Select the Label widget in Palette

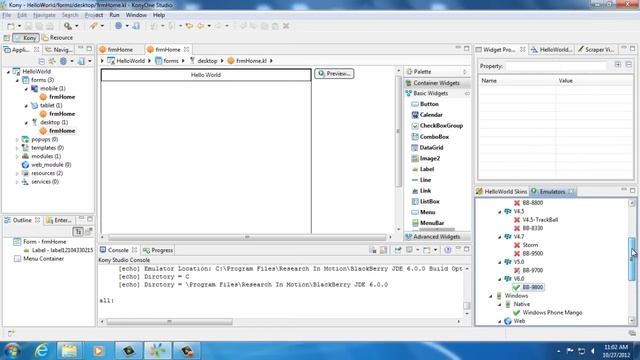pos(422,169)
